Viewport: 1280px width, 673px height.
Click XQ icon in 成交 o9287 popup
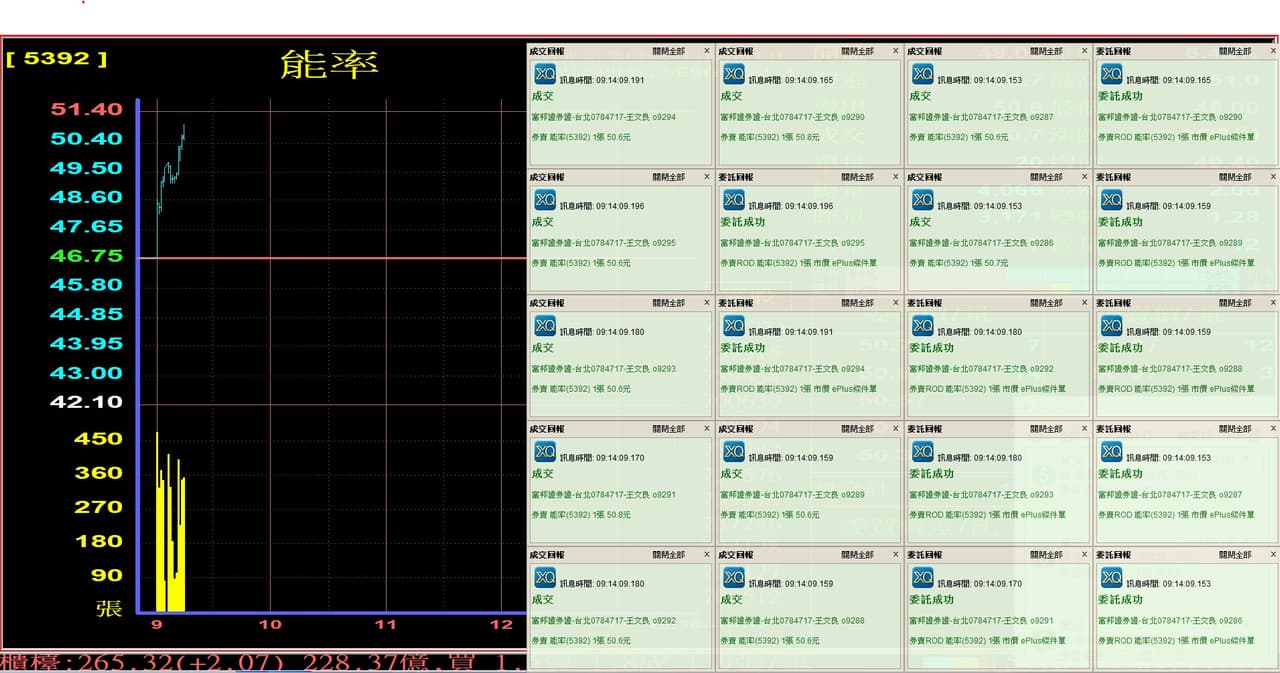(x=923, y=74)
